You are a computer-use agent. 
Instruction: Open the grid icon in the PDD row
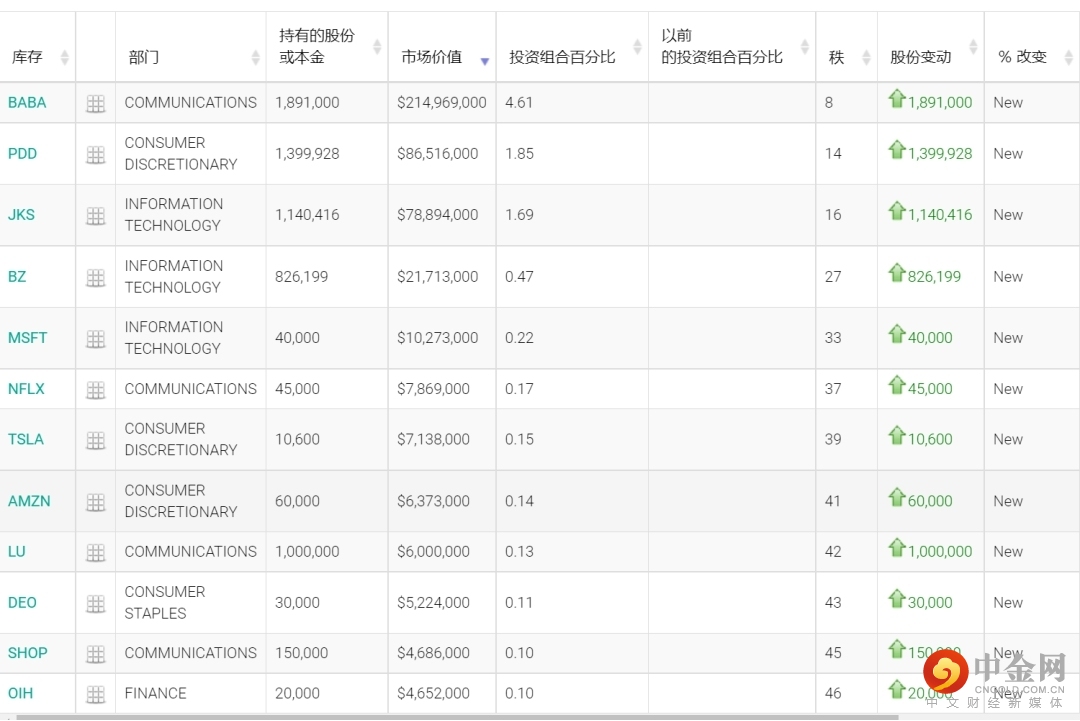tap(96, 155)
